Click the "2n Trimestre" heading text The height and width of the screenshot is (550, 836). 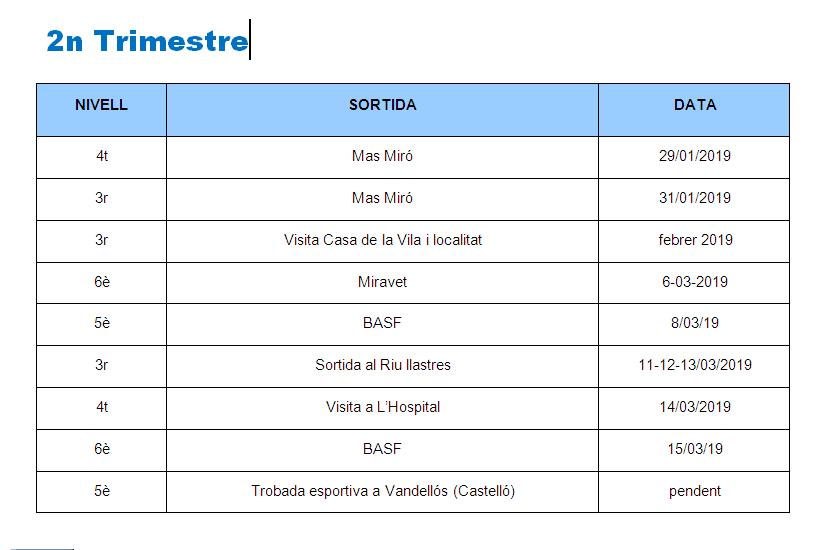[146, 41]
